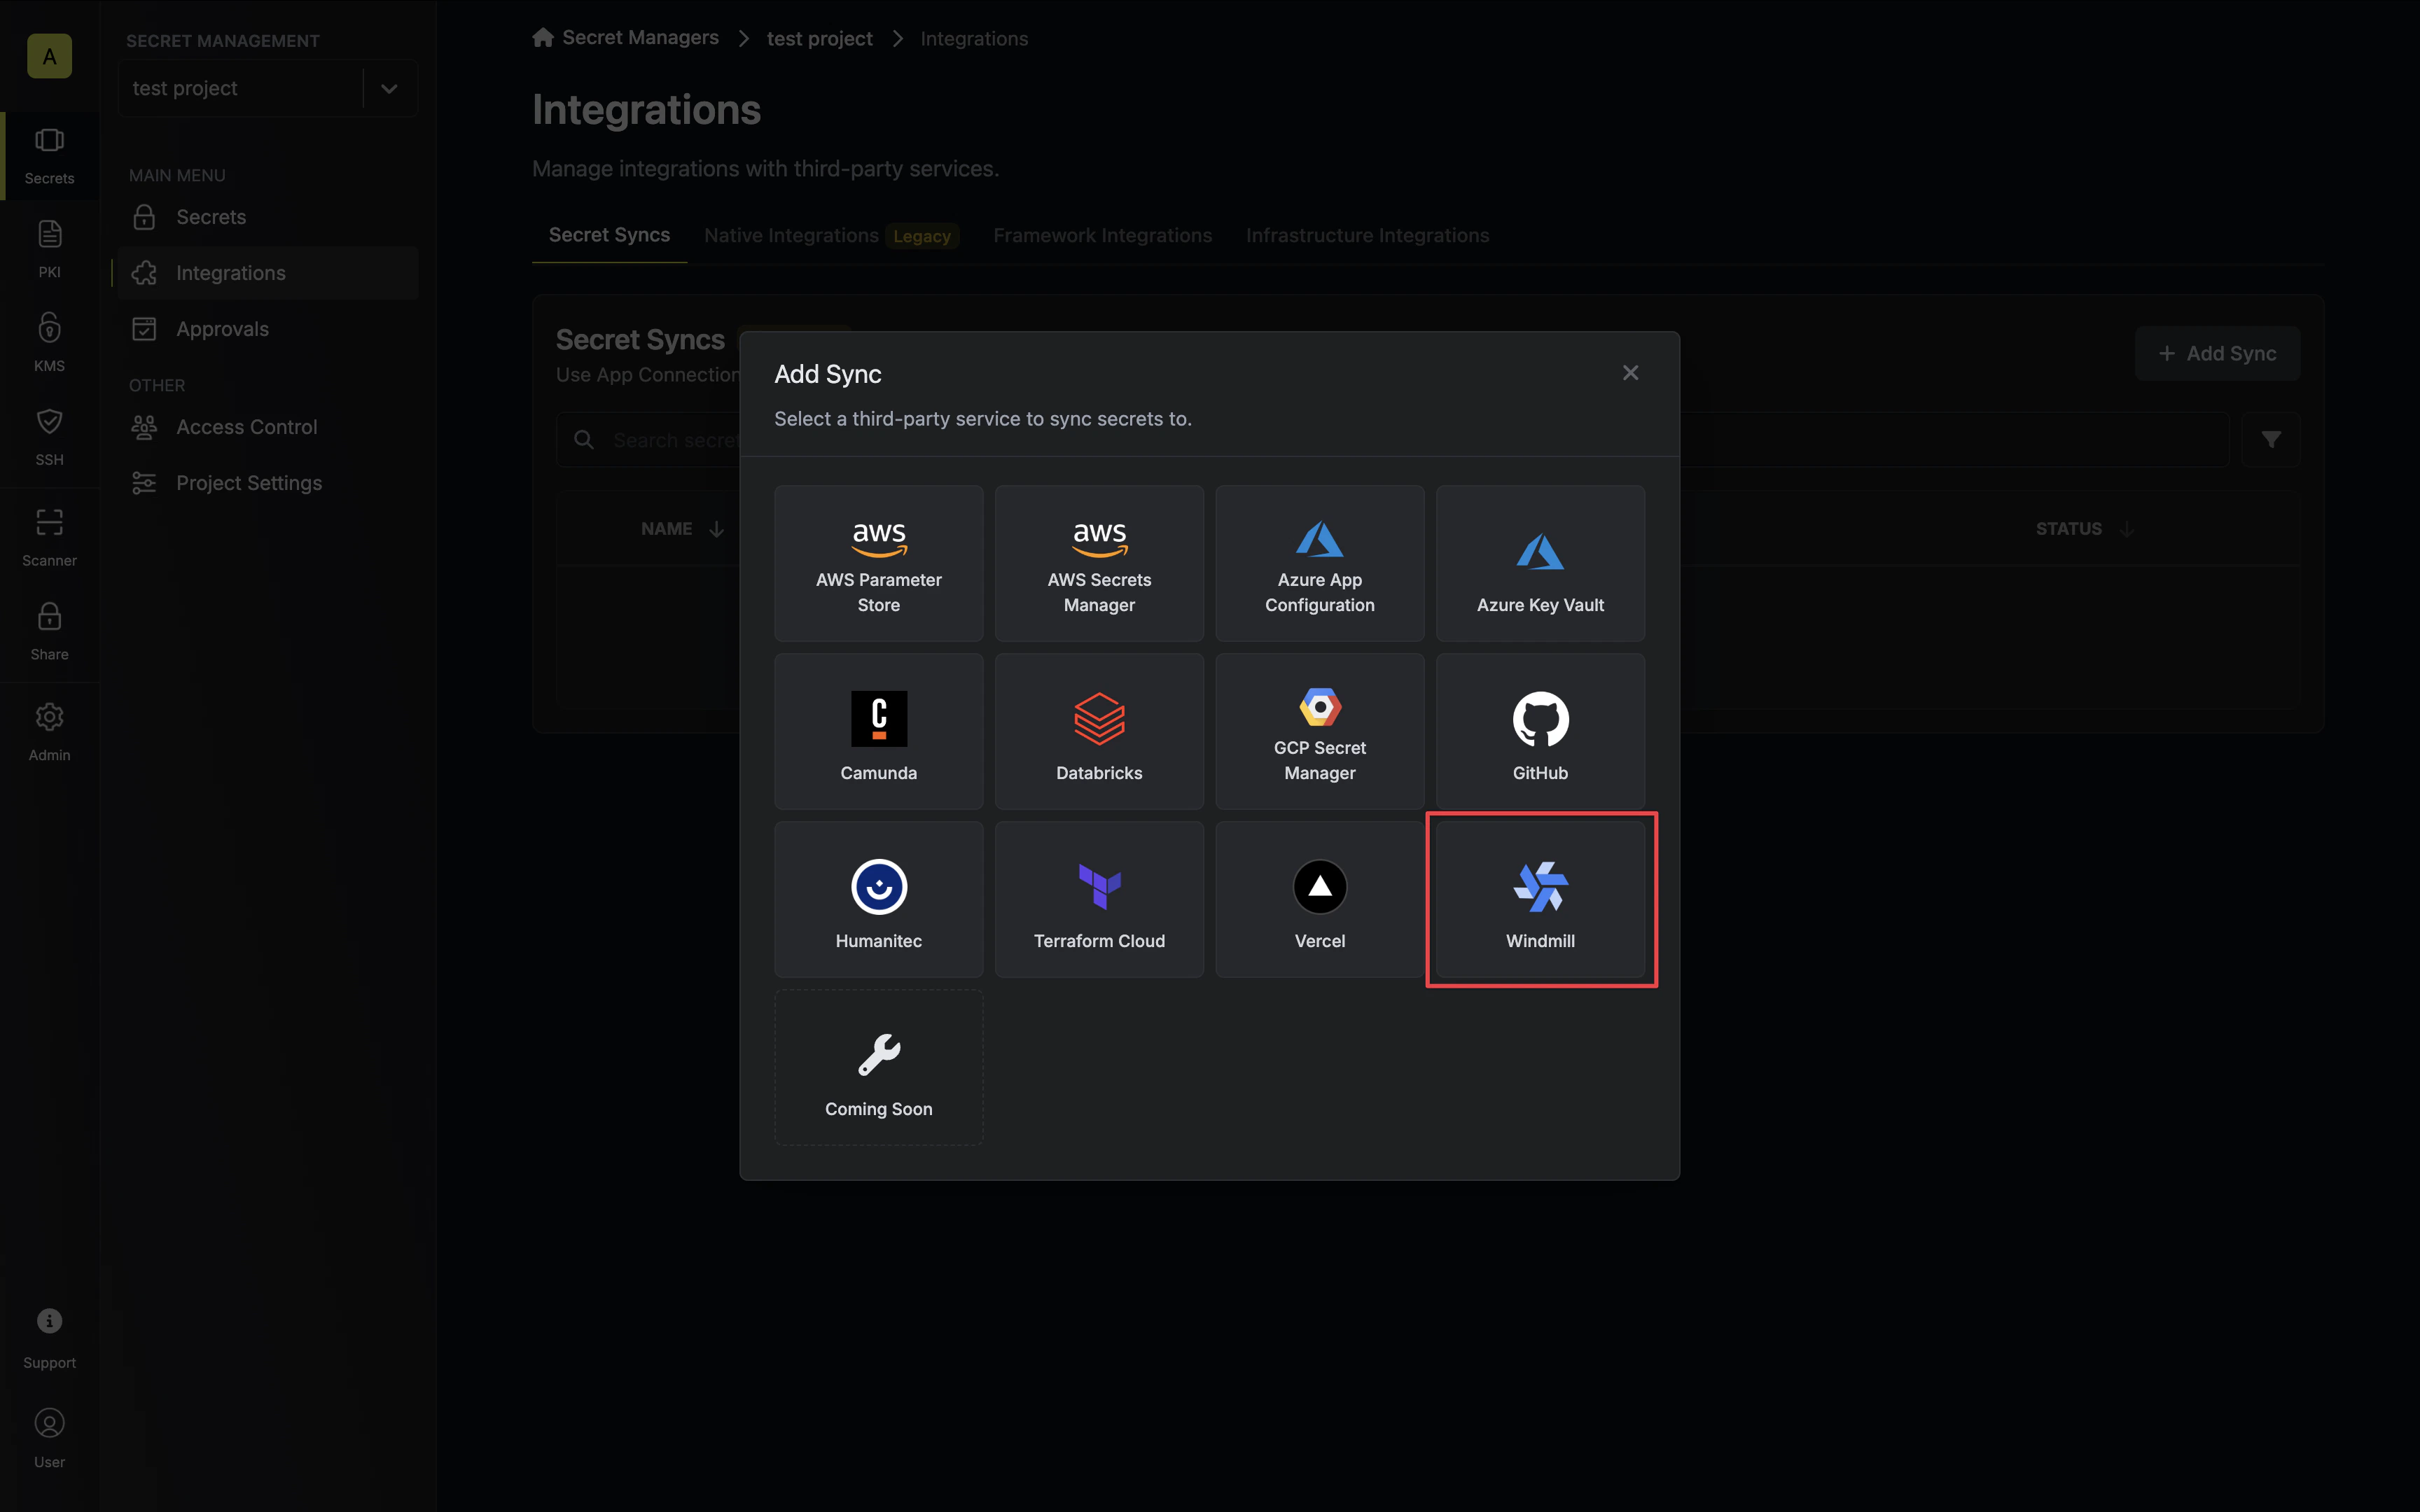This screenshot has height=1512, width=2420.
Task: Close the Add Sync dialog
Action: pyautogui.click(x=1630, y=373)
